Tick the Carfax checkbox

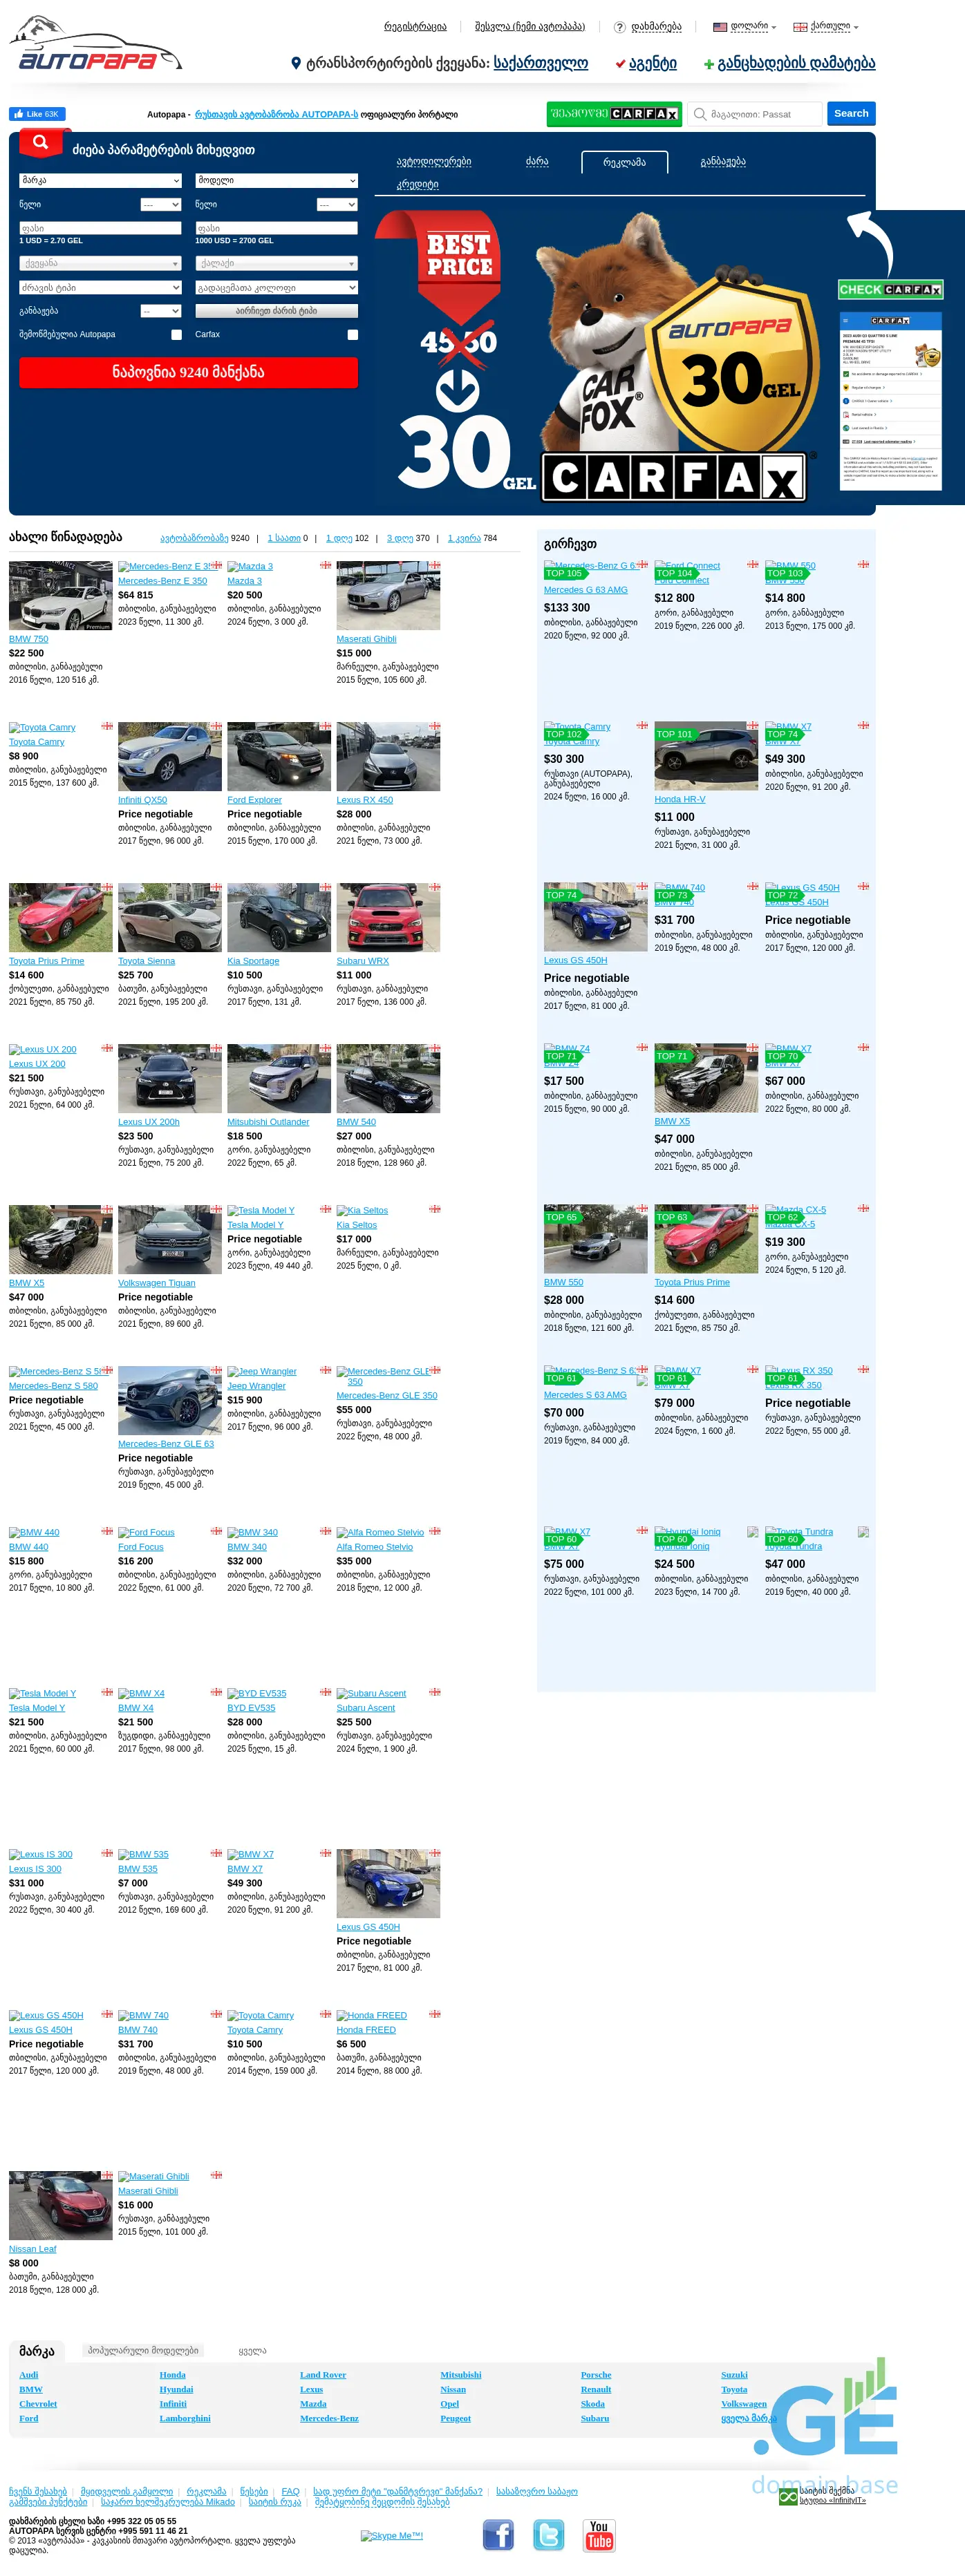tap(352, 335)
